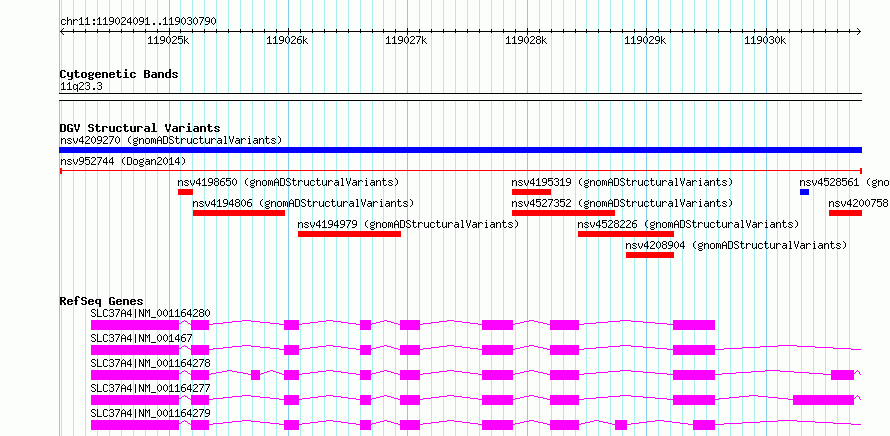Select the red nsv4194806 variant bar
890x436 pixels.
coord(239,213)
